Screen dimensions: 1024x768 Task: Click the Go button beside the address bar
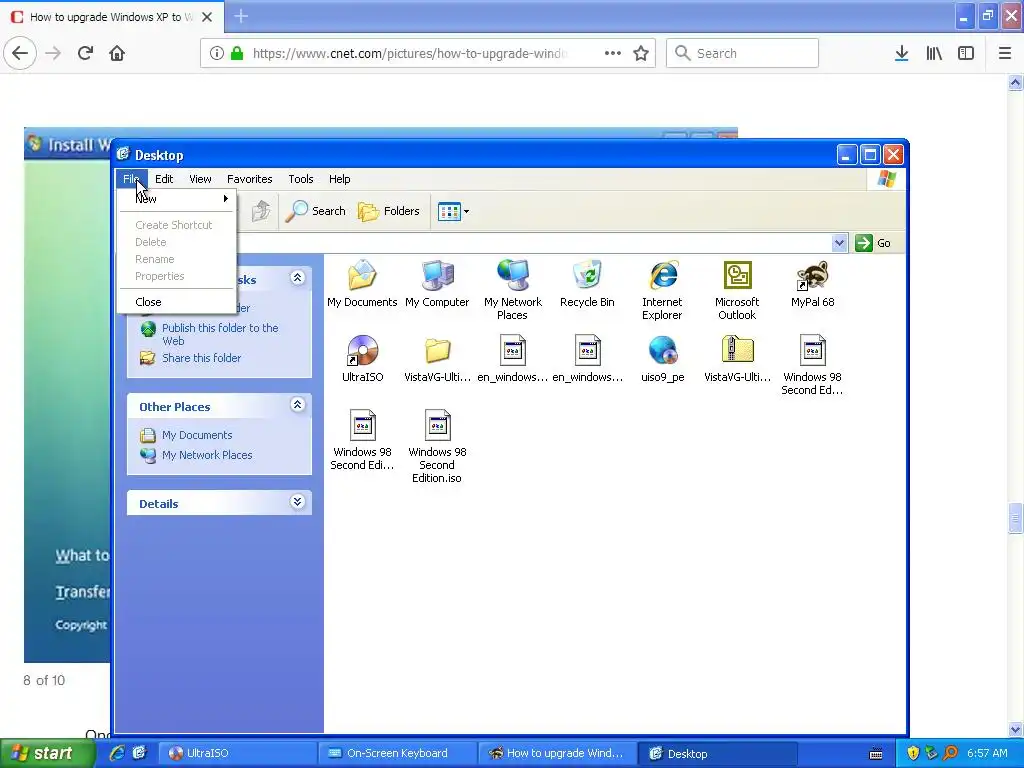pos(872,243)
